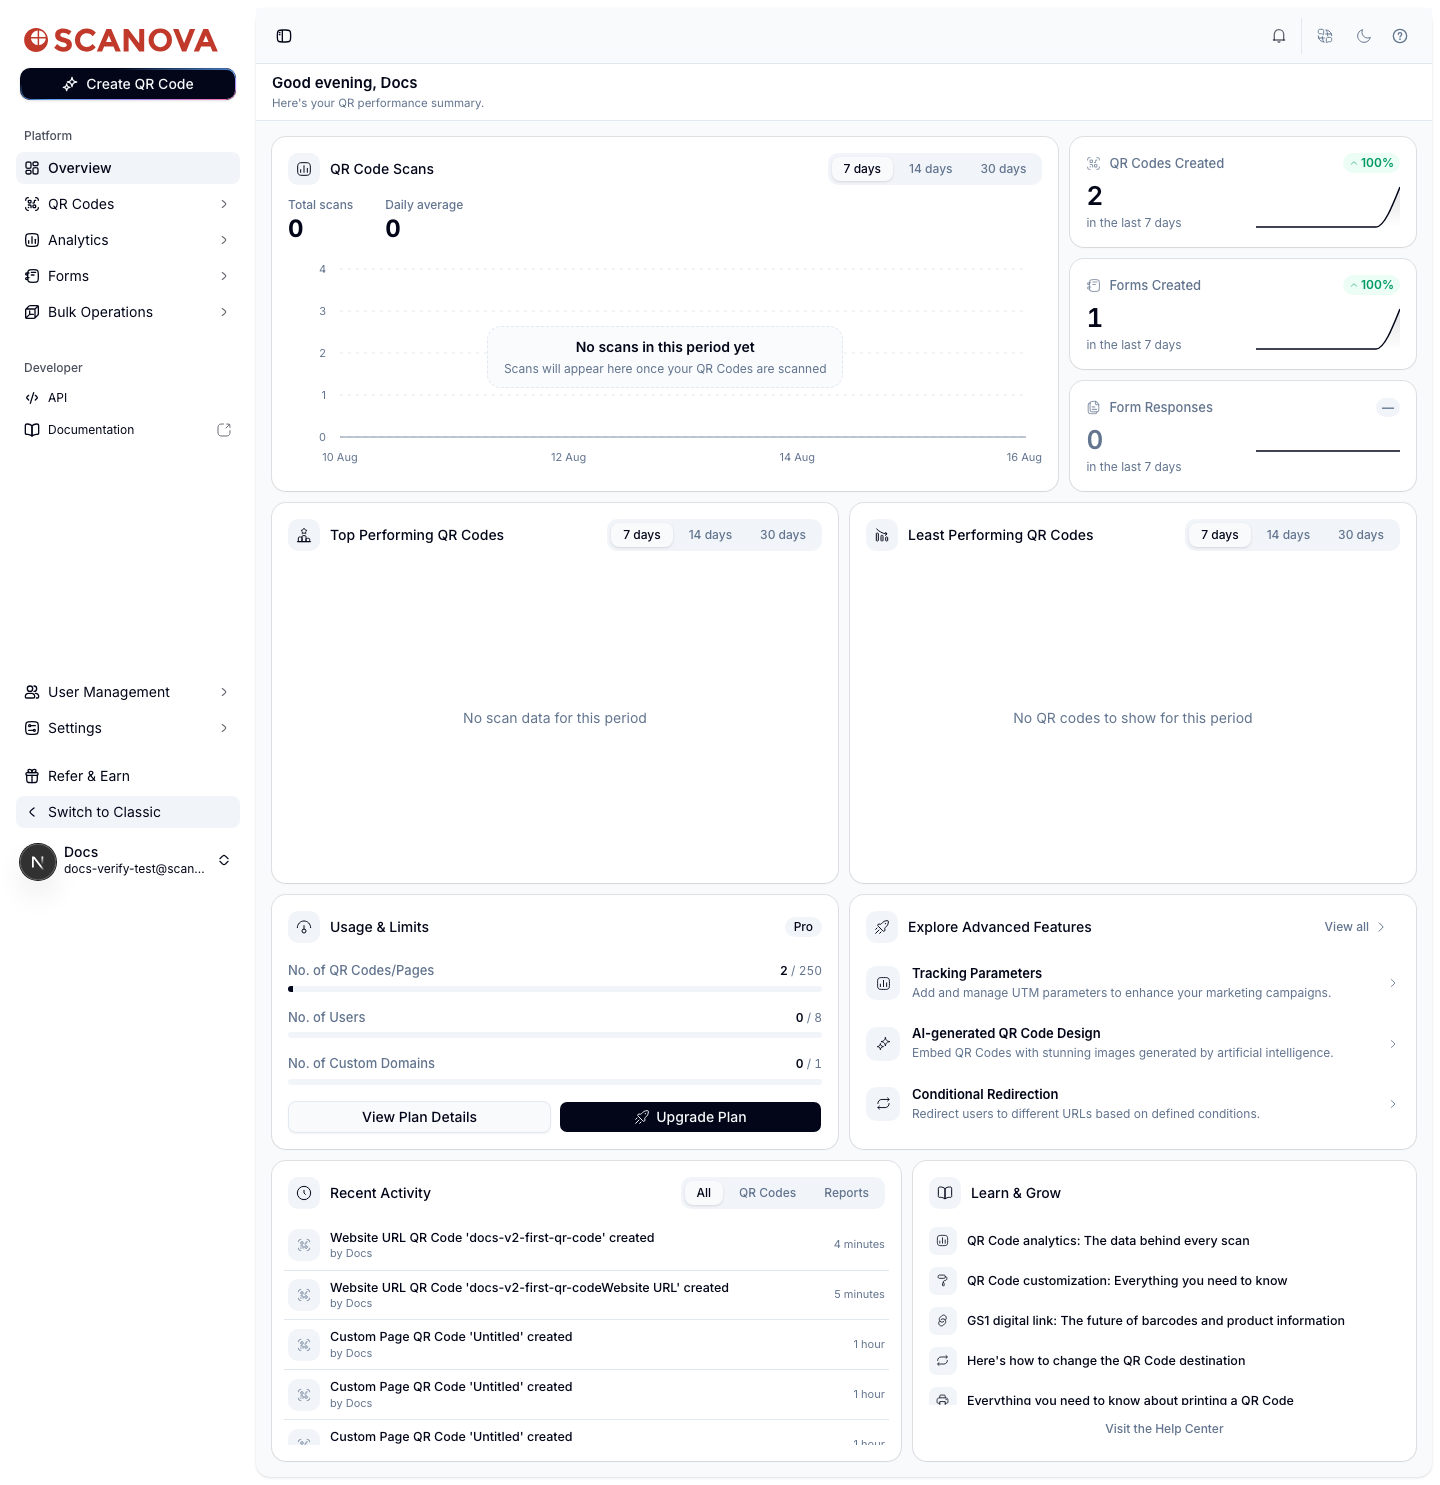The height and width of the screenshot is (1485, 1440).
Task: Open 'docs-v2-first-qr-code' created activity row
Action: click(586, 1245)
